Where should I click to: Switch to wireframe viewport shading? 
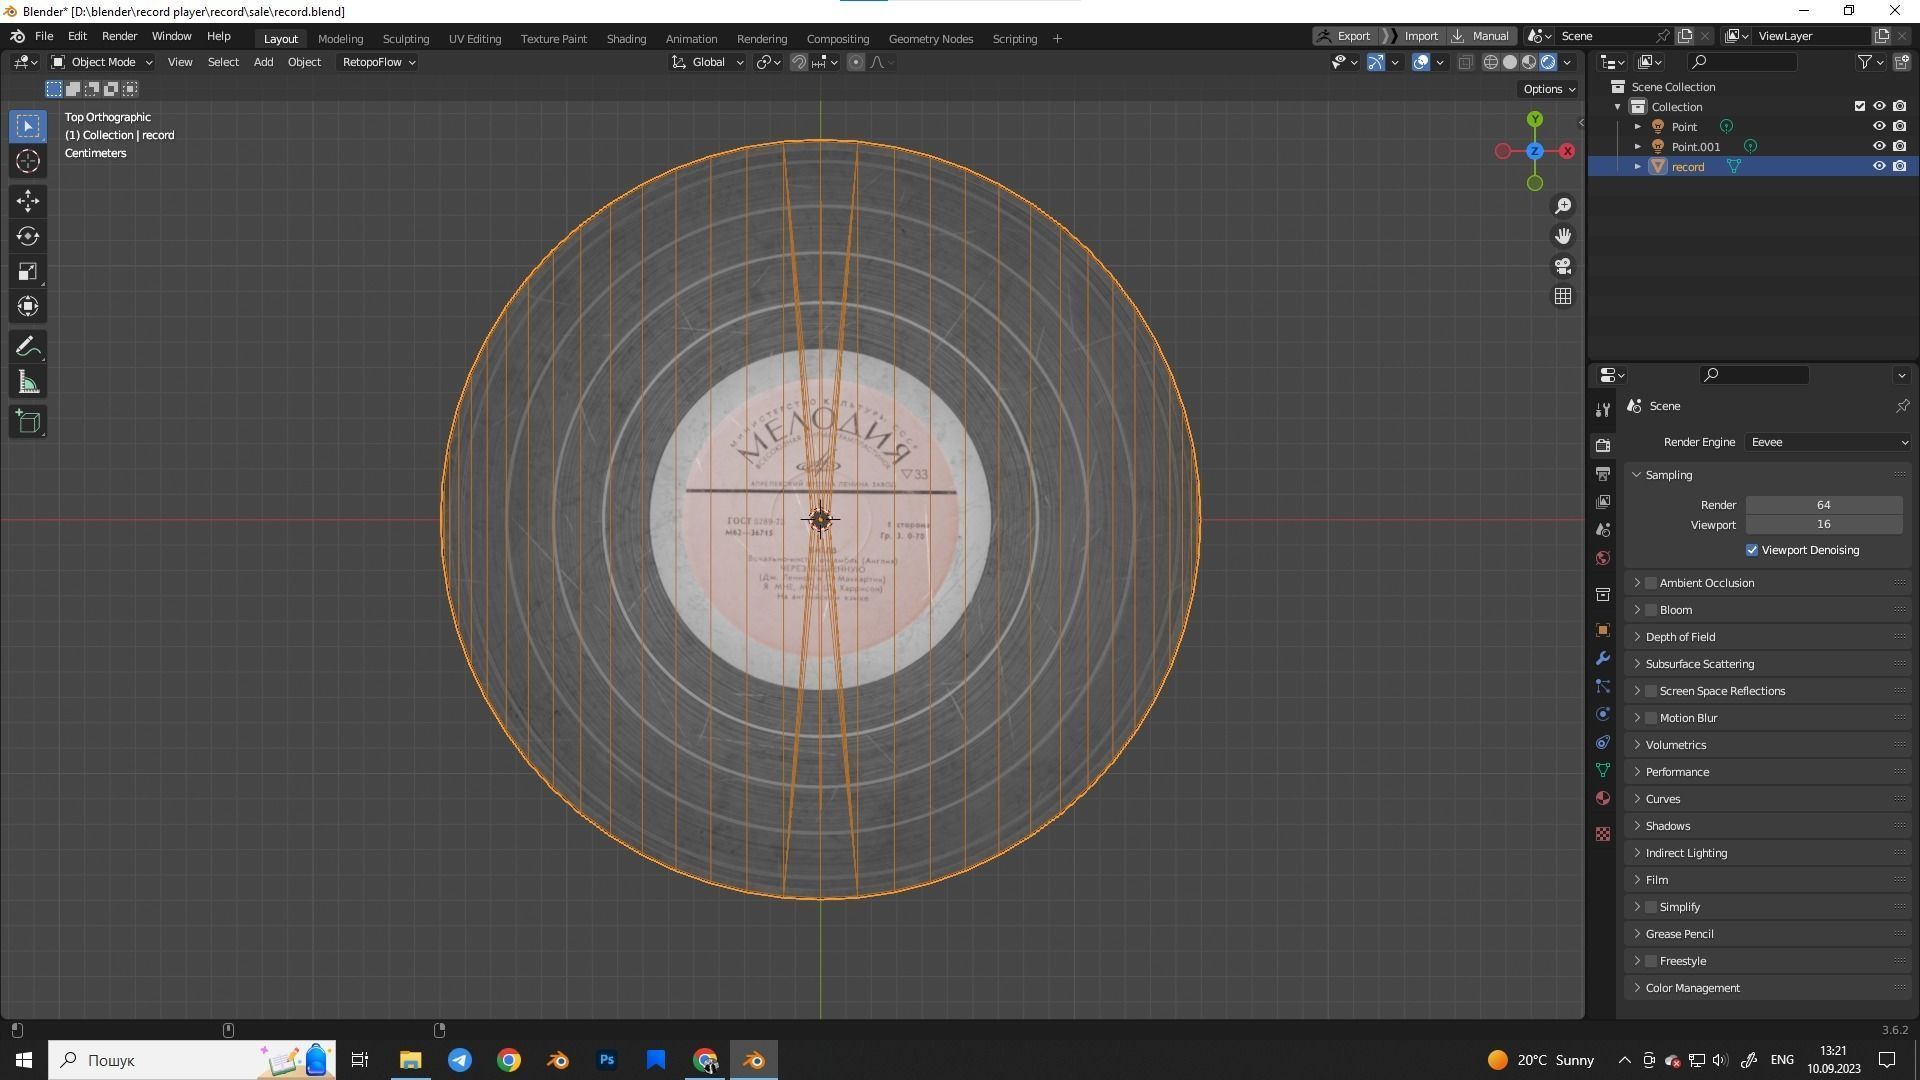1491,62
